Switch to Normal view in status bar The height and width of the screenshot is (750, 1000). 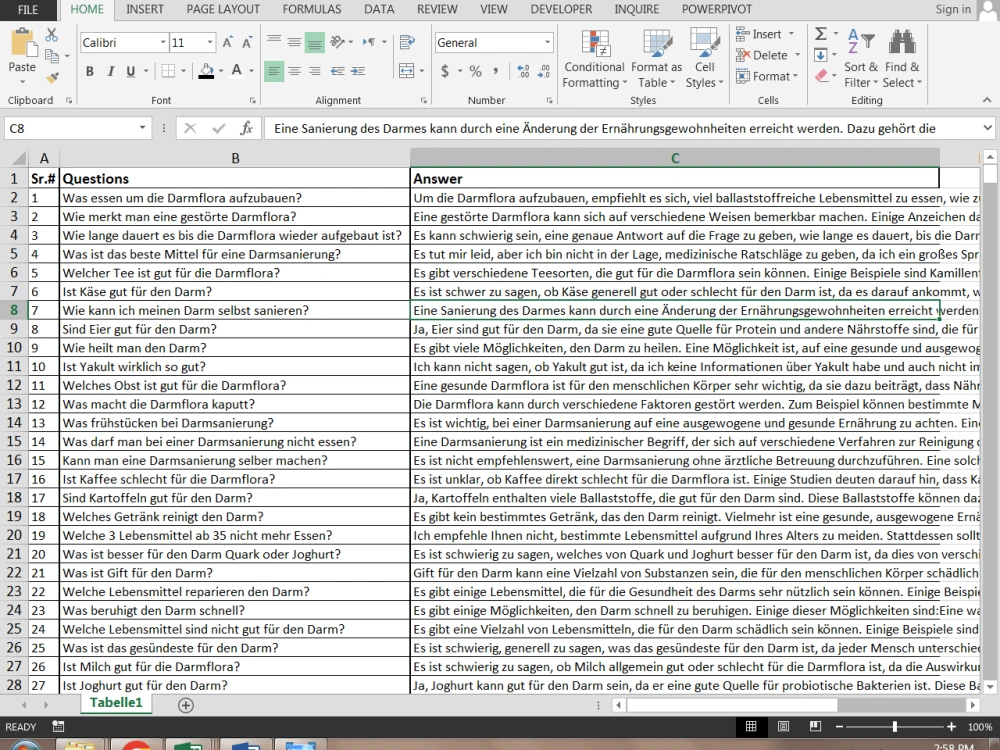[751, 726]
